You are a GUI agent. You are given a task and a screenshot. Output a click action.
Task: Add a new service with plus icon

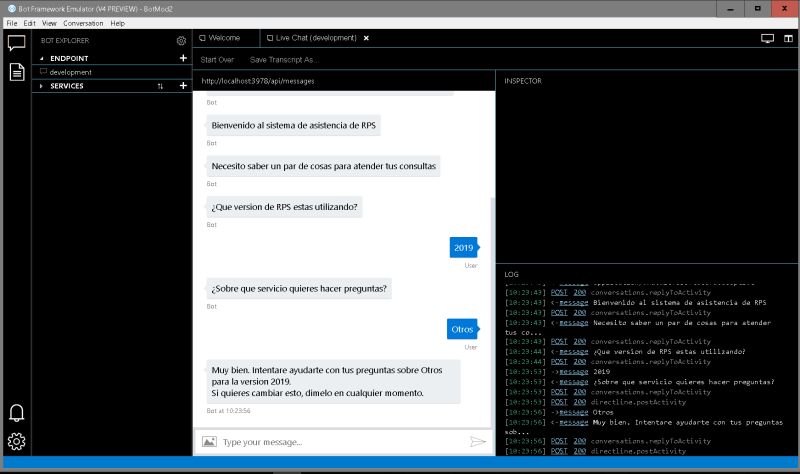click(183, 86)
